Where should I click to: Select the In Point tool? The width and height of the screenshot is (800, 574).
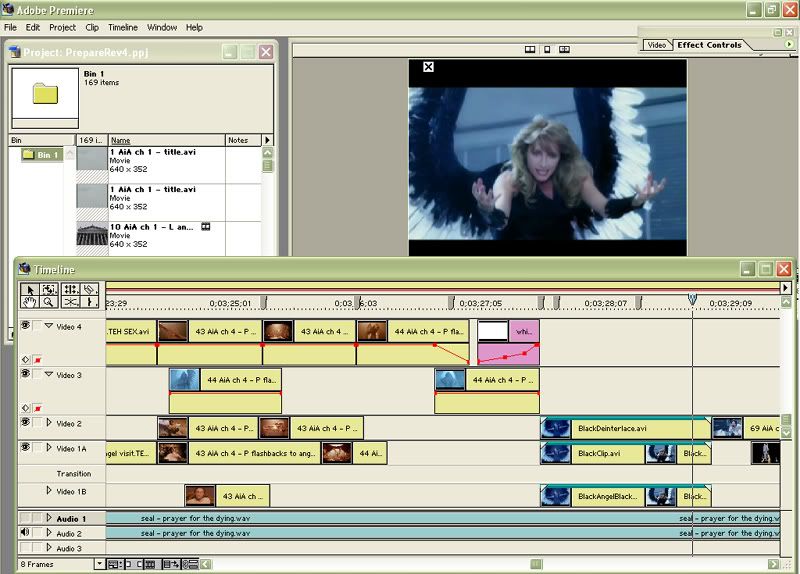[x=90, y=302]
